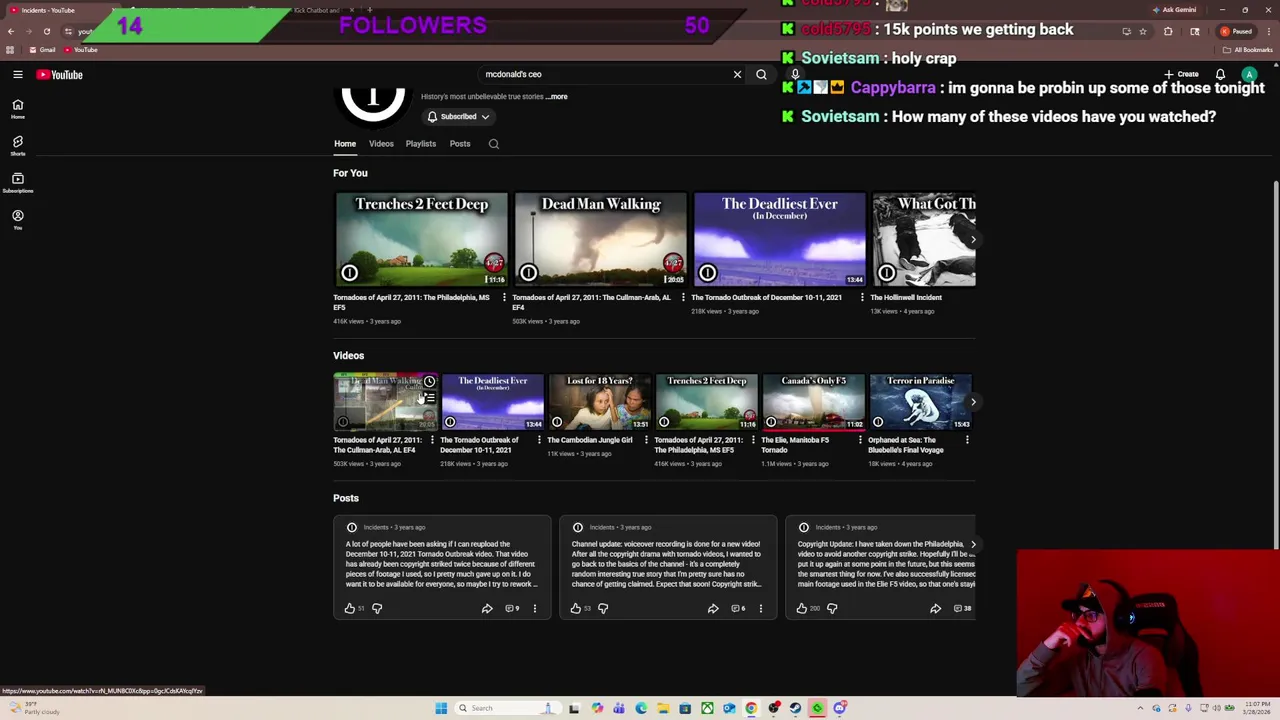Share the voiceover channel update post
Image resolution: width=1280 pixels, height=720 pixels.
[713, 608]
